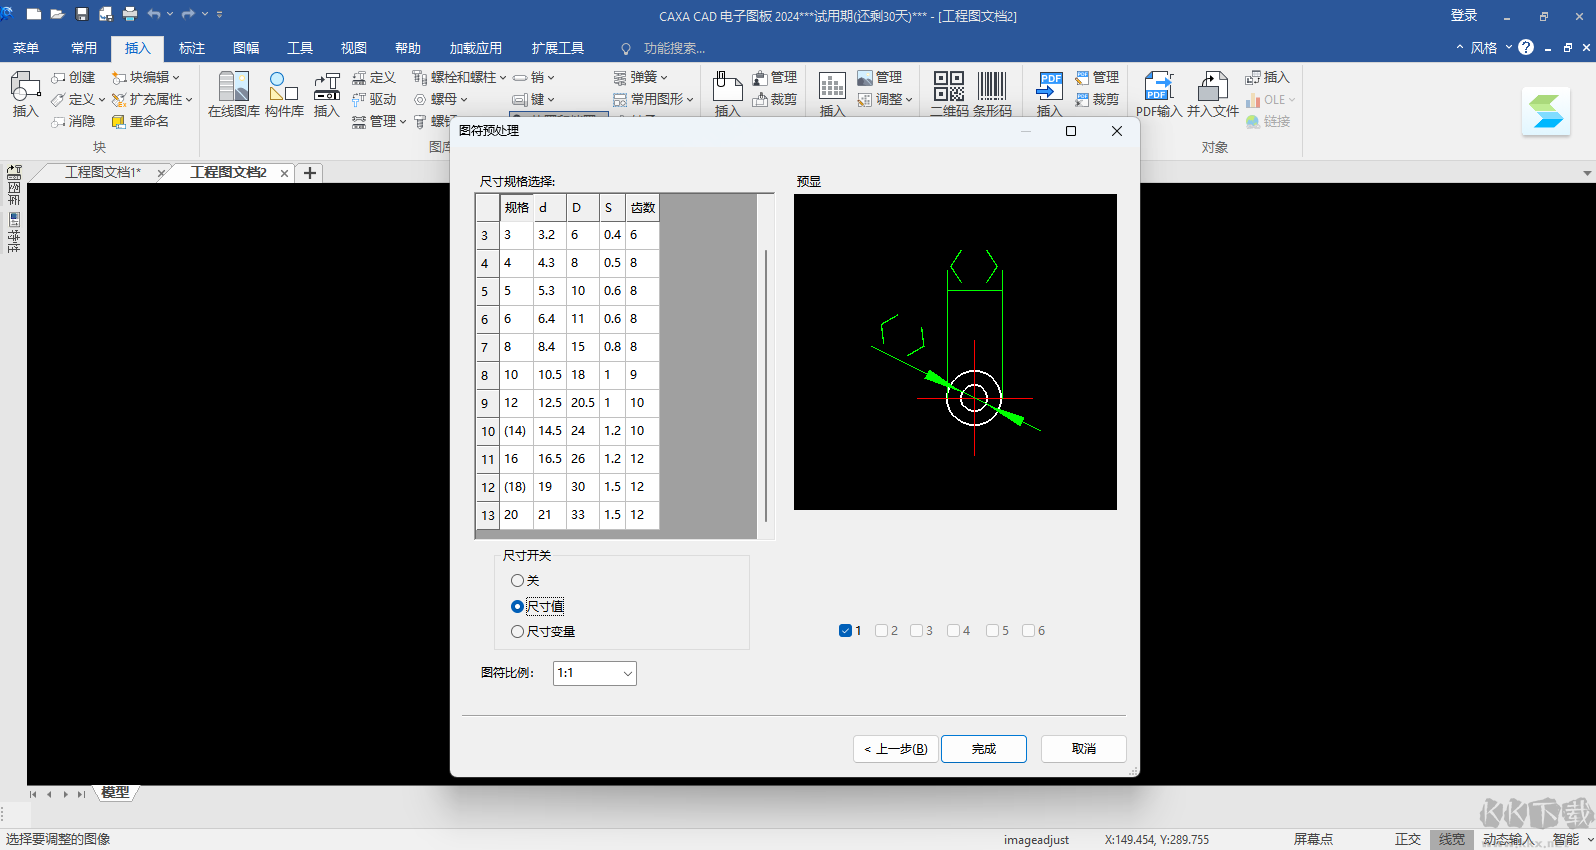The width and height of the screenshot is (1596, 850).
Task: Switch to the 工程图文档1 document tab
Action: click(x=102, y=173)
